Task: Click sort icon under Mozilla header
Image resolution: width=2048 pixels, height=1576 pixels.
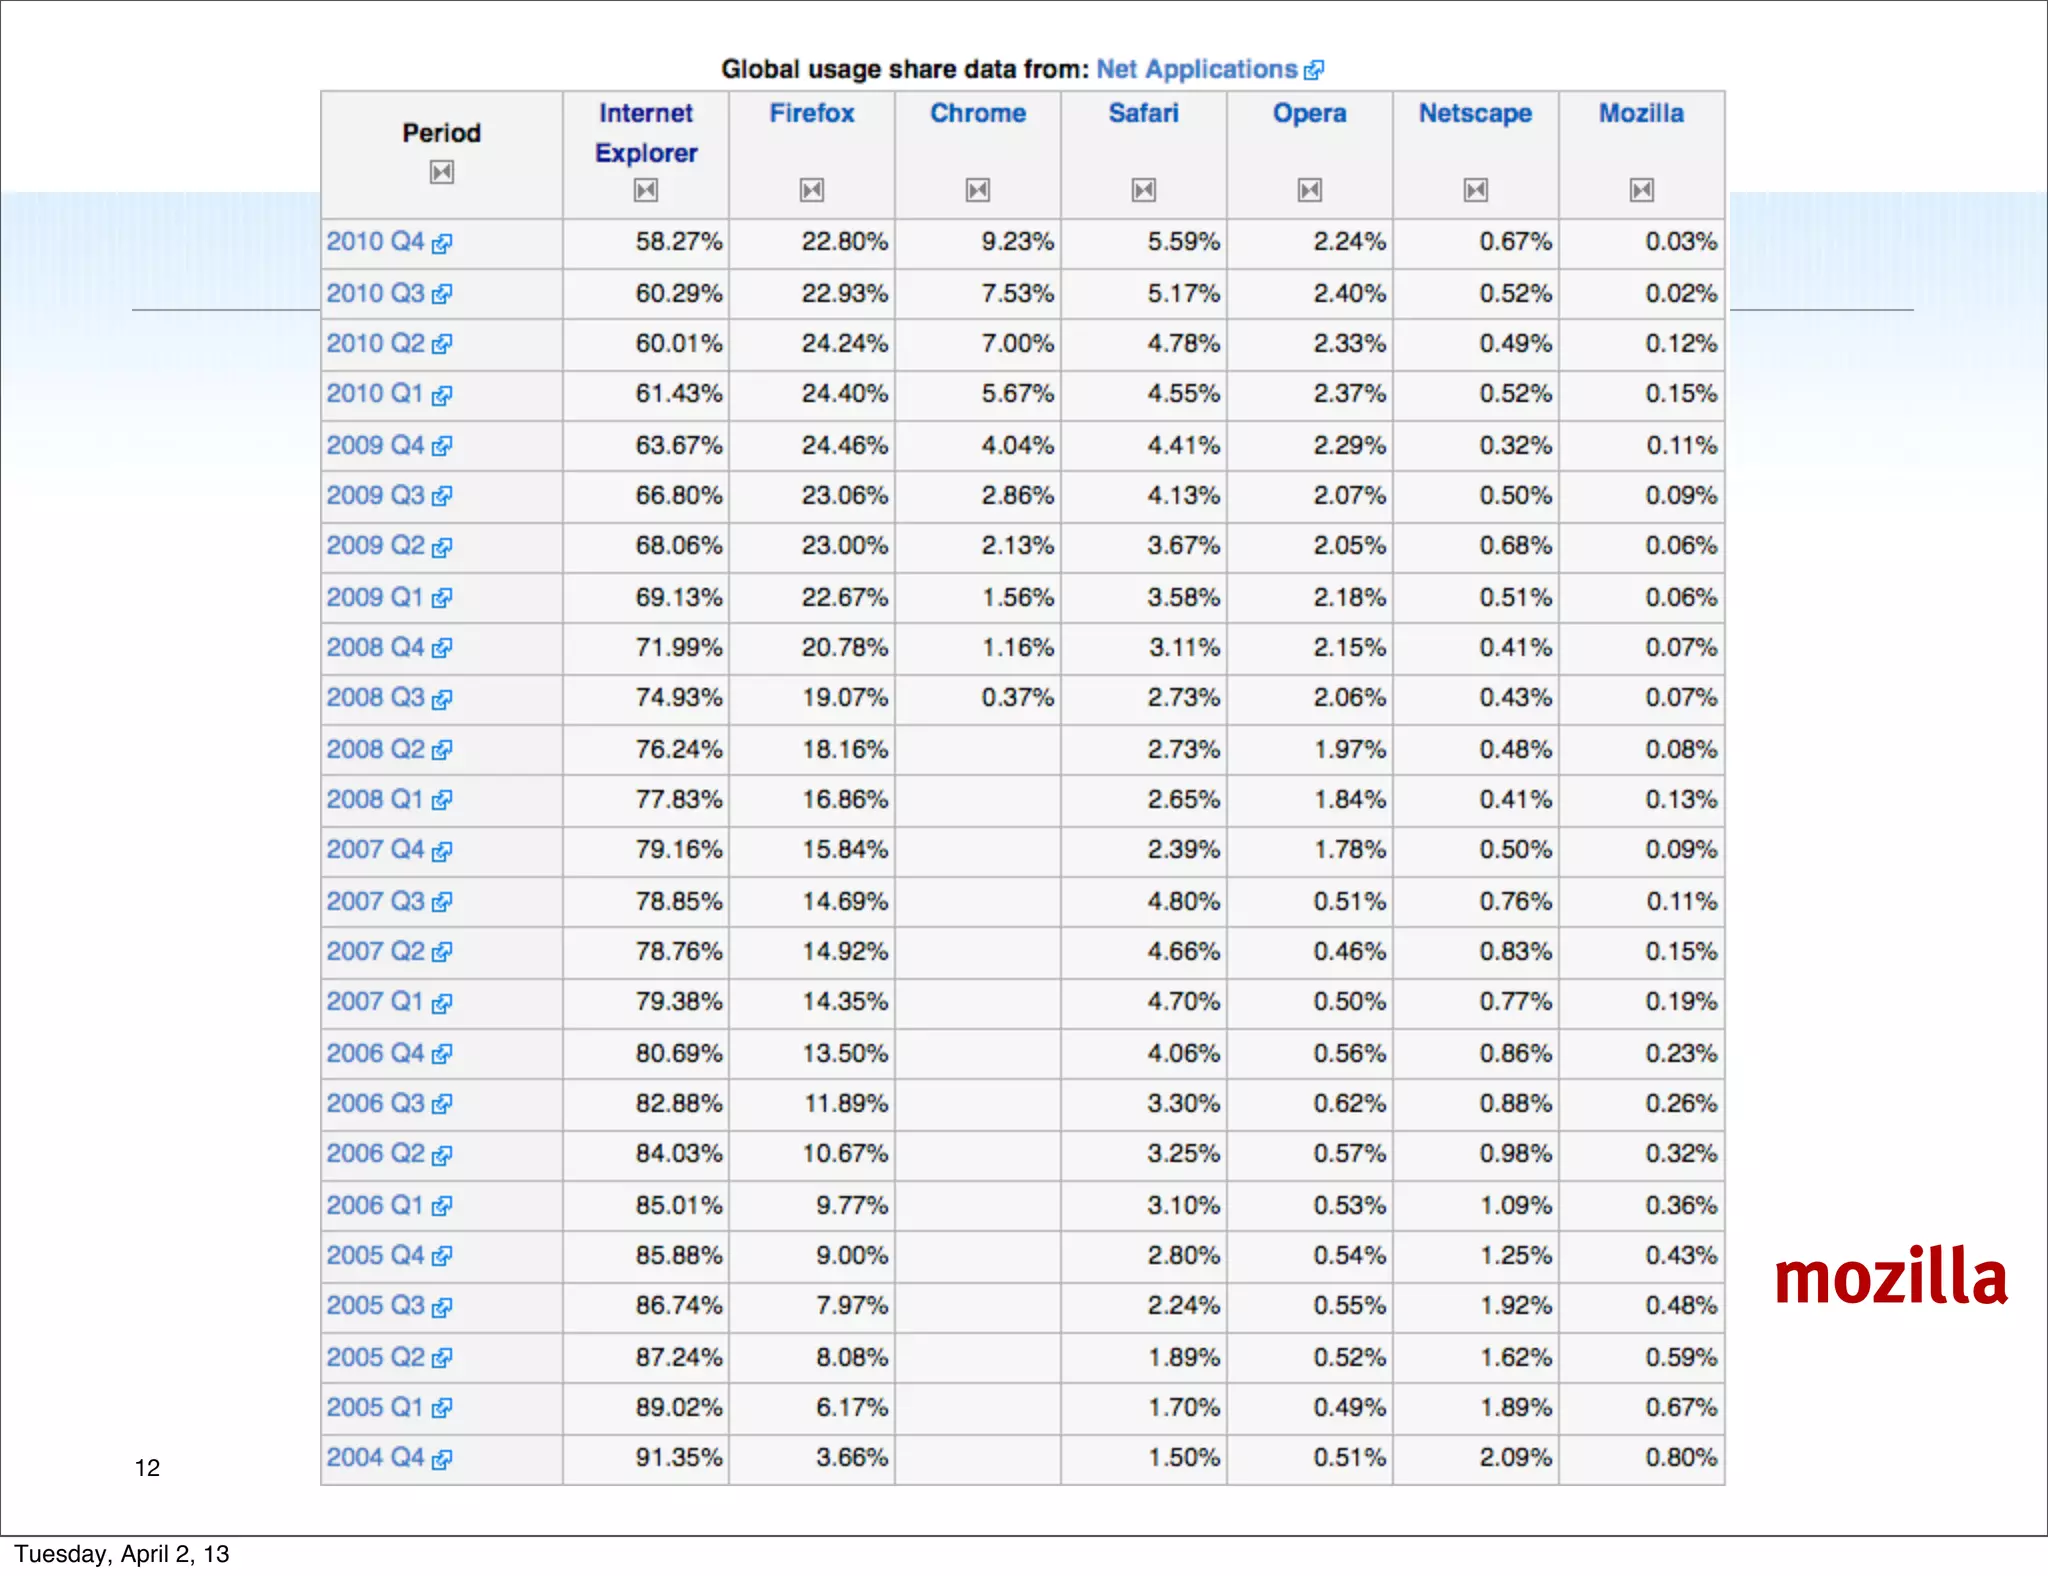Action: tap(1641, 190)
